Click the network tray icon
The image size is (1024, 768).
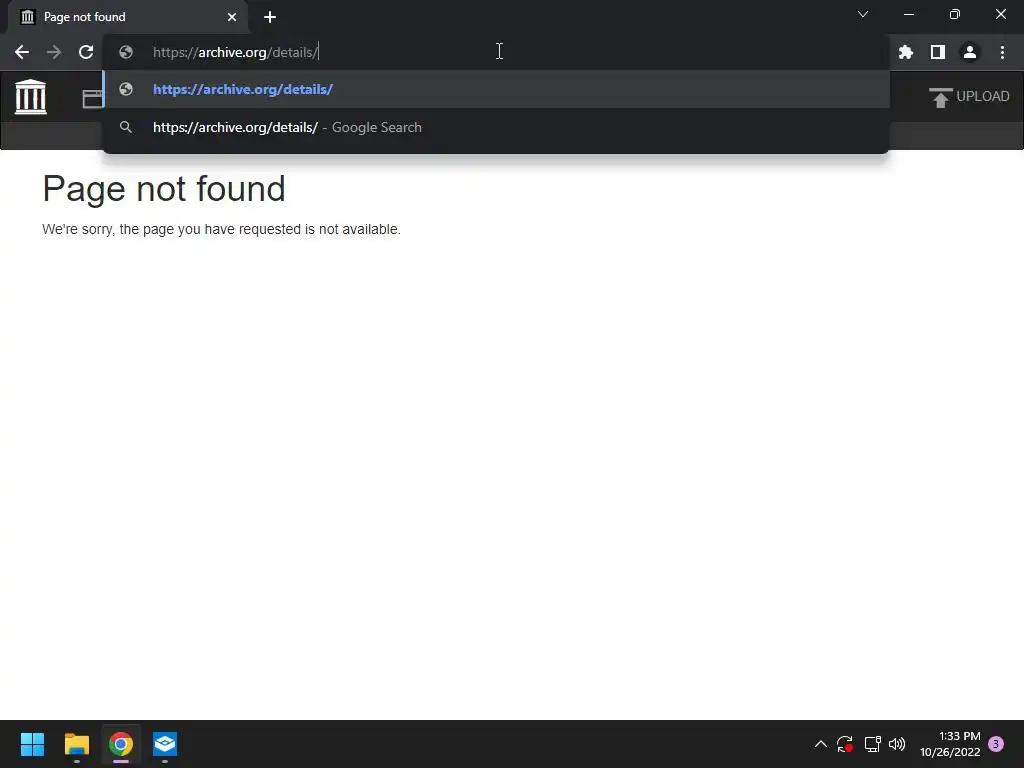pyautogui.click(x=872, y=744)
